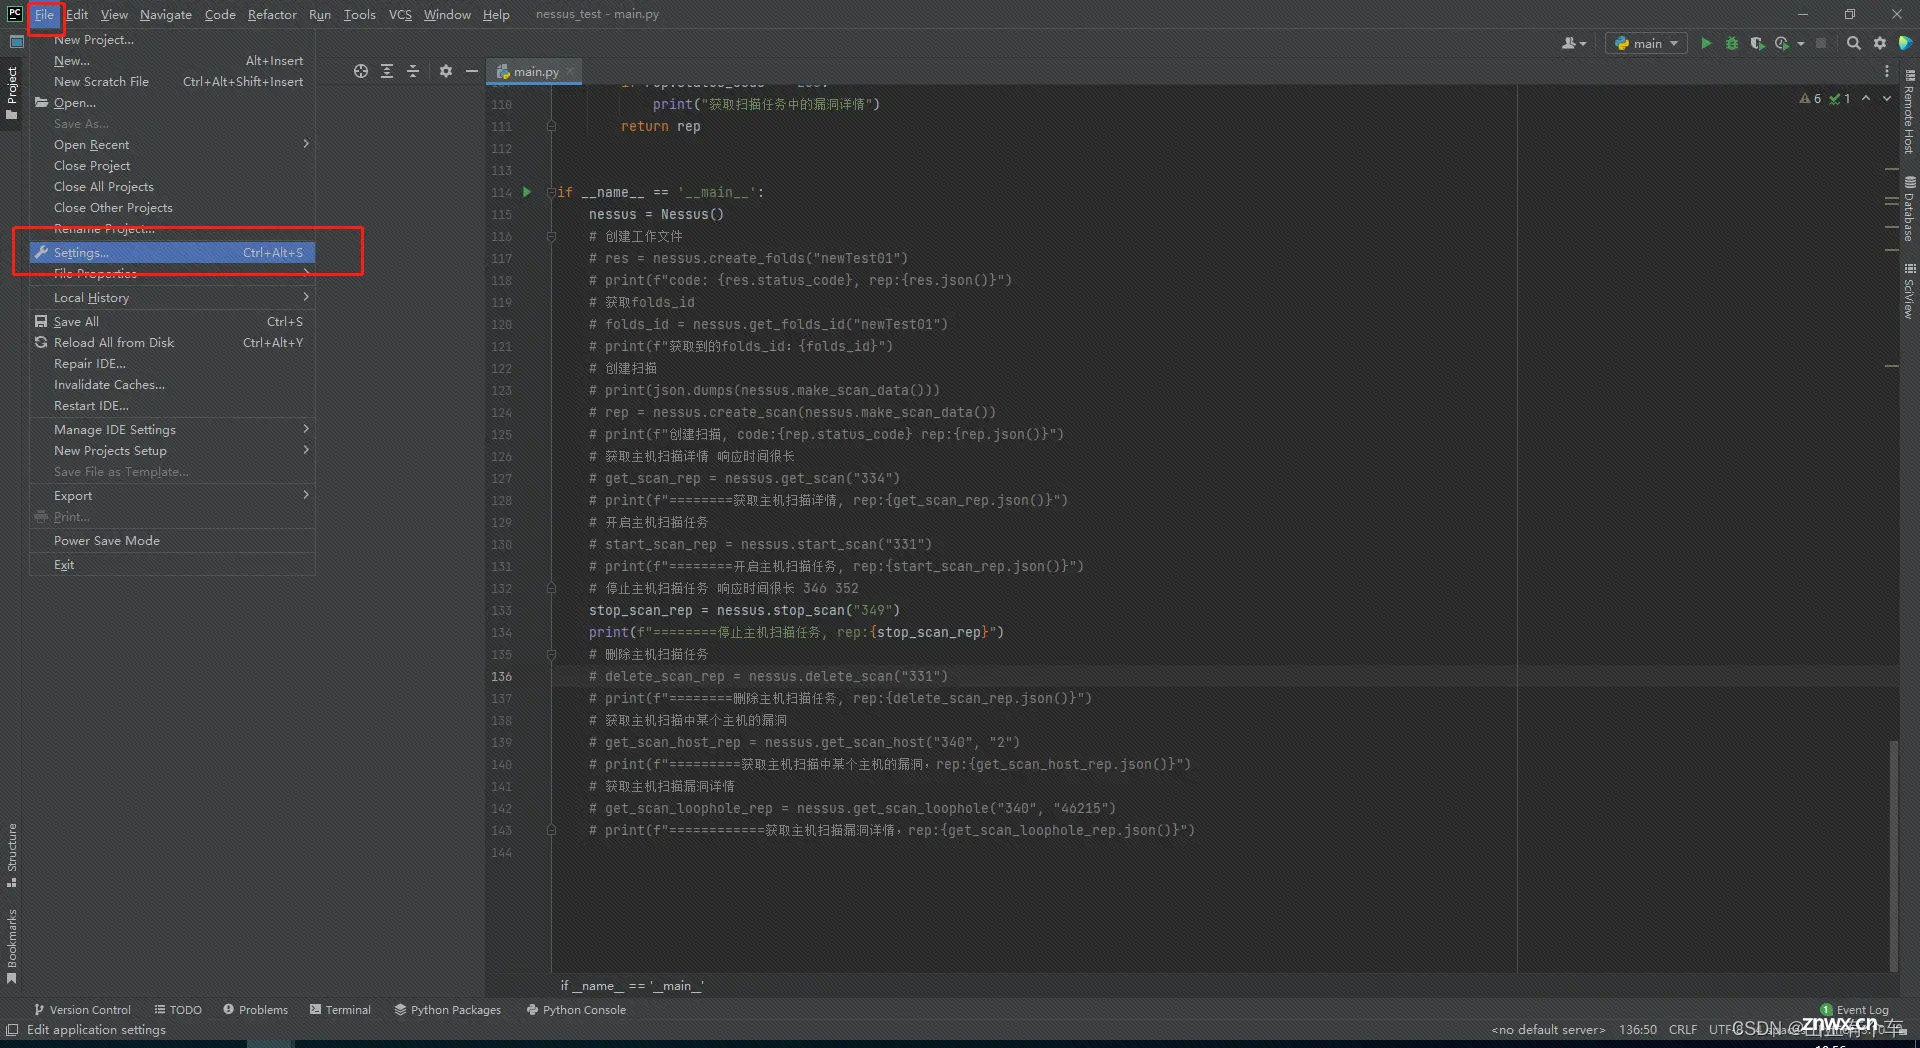Open Event Log in status bar

[1855, 1010]
